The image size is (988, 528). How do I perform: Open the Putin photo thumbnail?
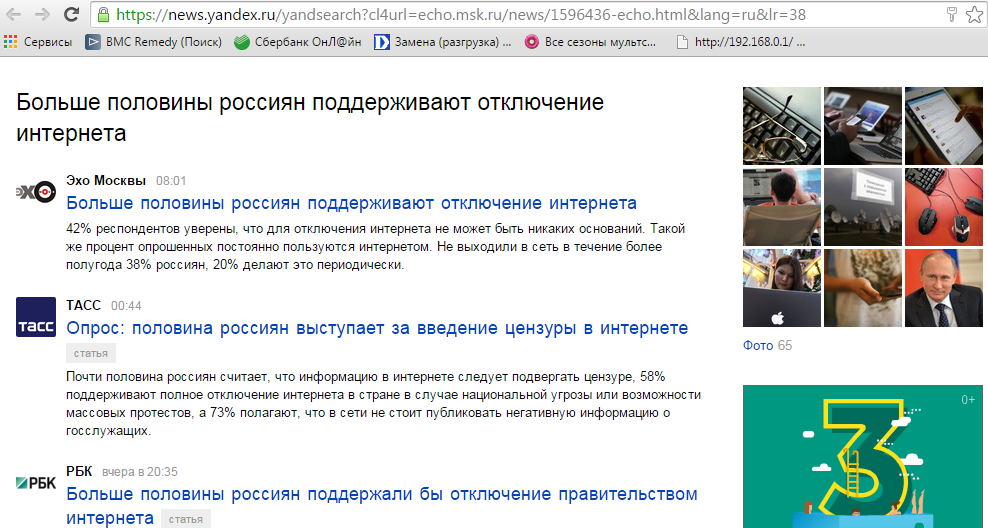(945, 290)
